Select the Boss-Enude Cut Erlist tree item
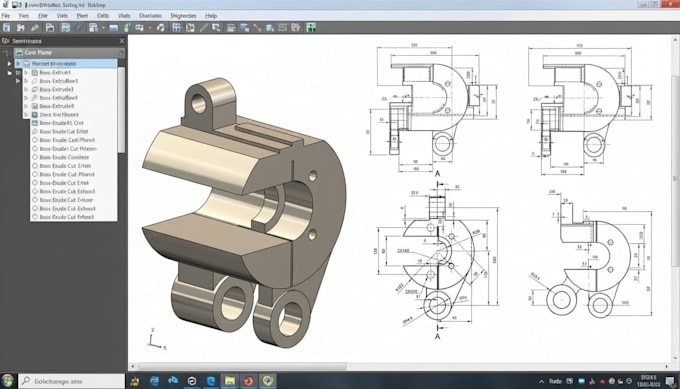 click(x=64, y=131)
